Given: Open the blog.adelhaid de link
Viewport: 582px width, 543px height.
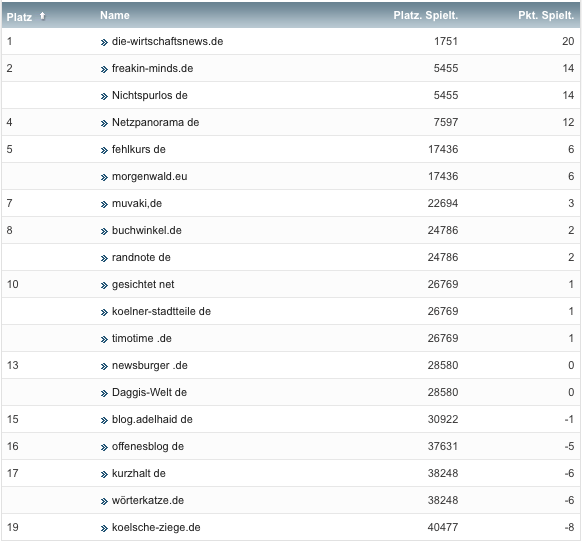Looking at the screenshot, I should 152,419.
